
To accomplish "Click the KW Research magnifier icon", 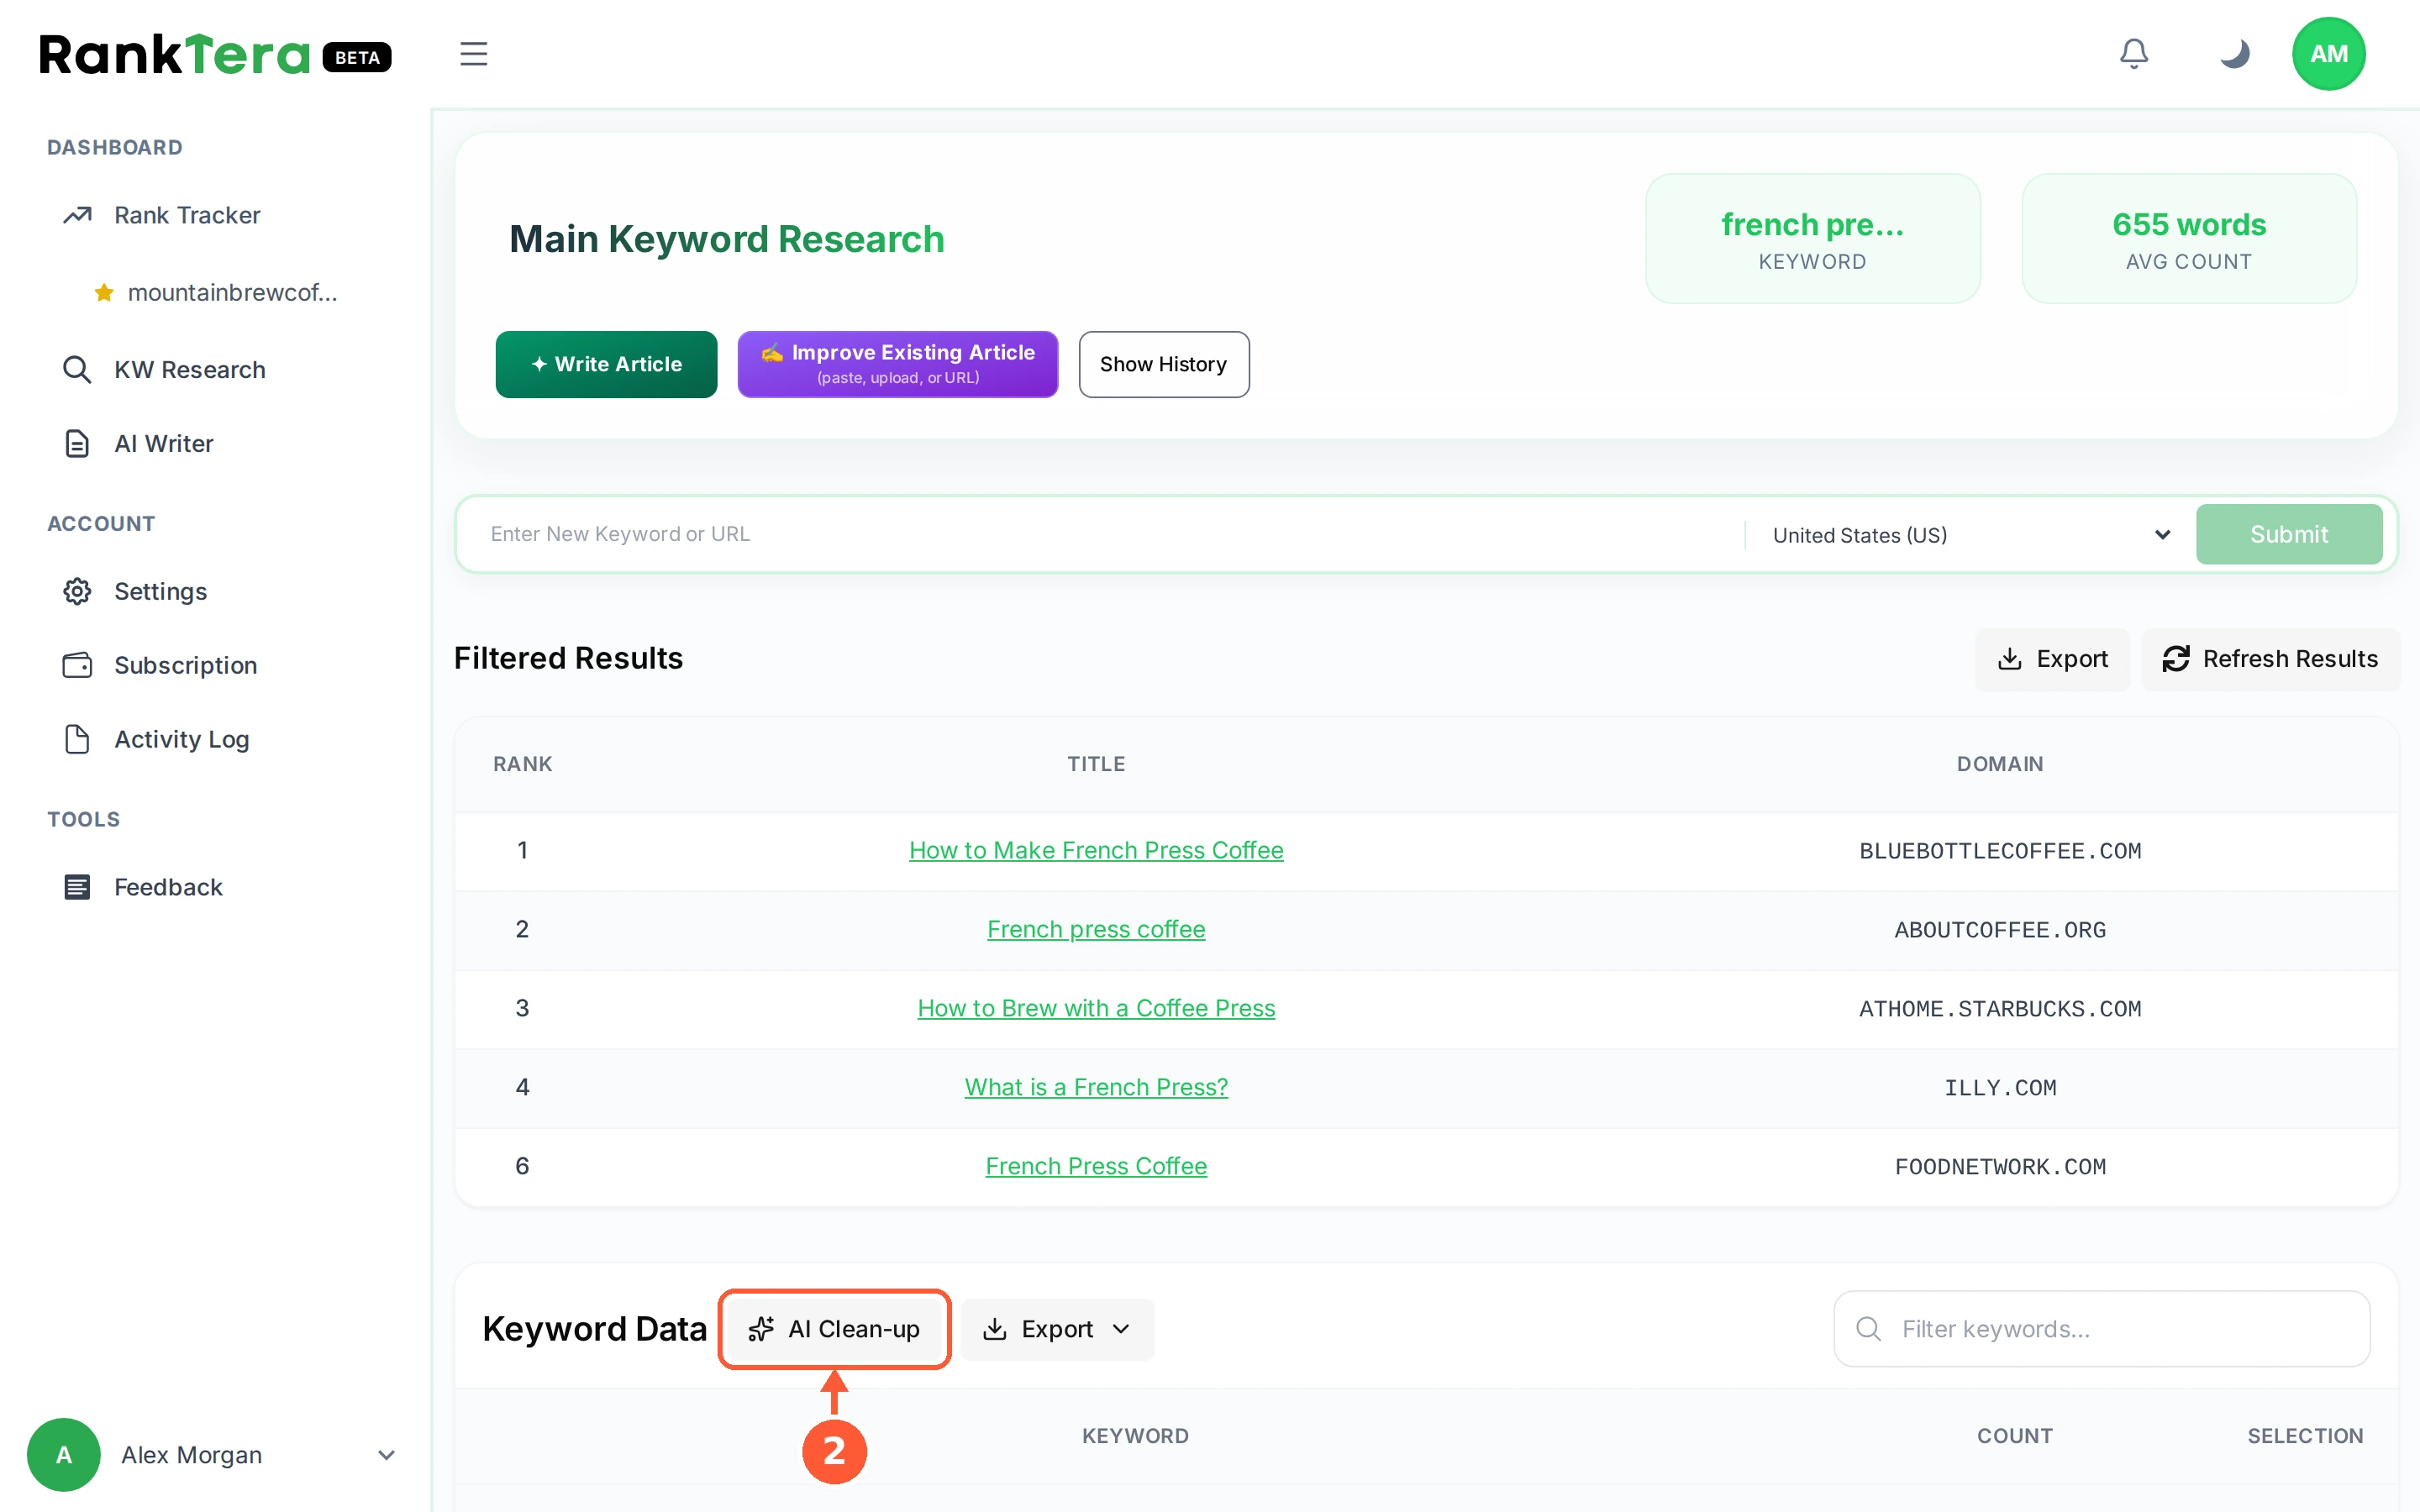I will coord(77,369).
